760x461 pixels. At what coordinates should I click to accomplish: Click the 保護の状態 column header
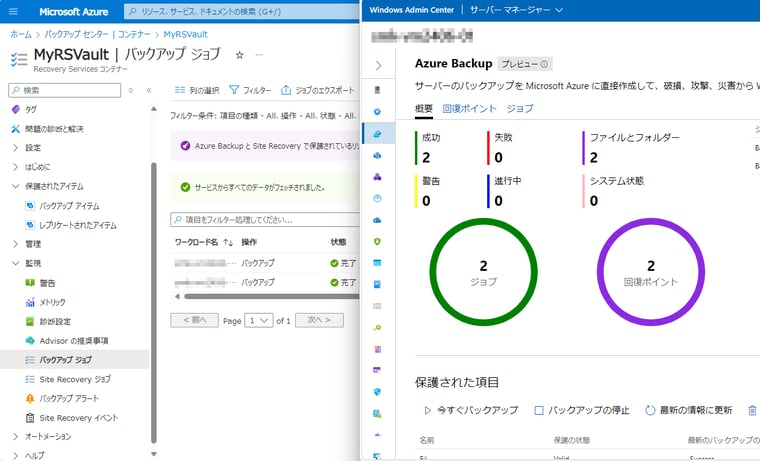coord(572,440)
